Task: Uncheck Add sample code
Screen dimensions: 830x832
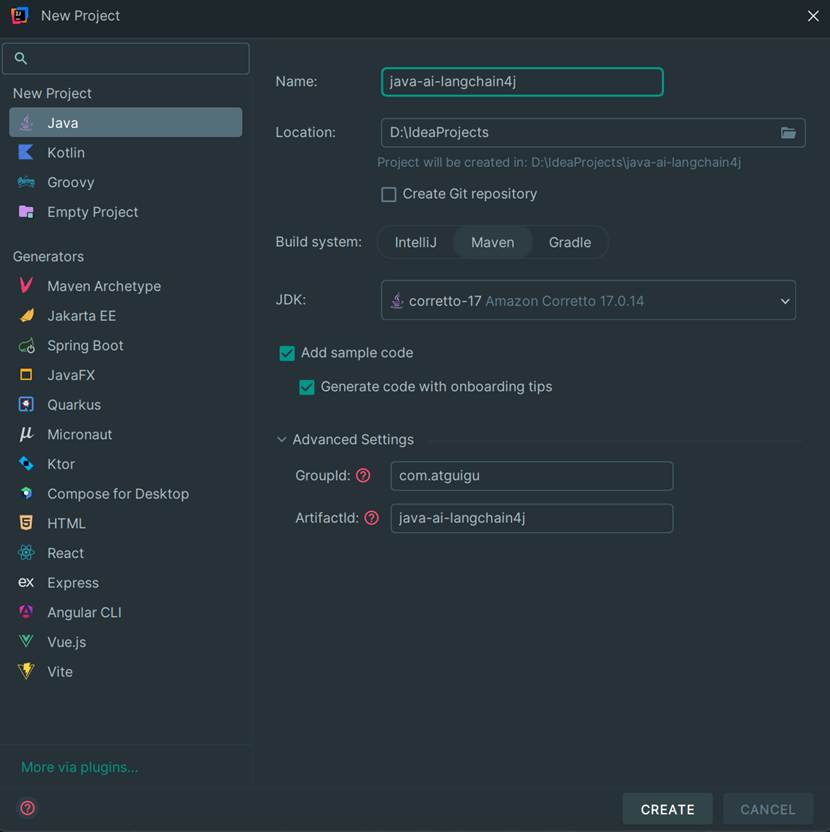Action: click(x=287, y=353)
